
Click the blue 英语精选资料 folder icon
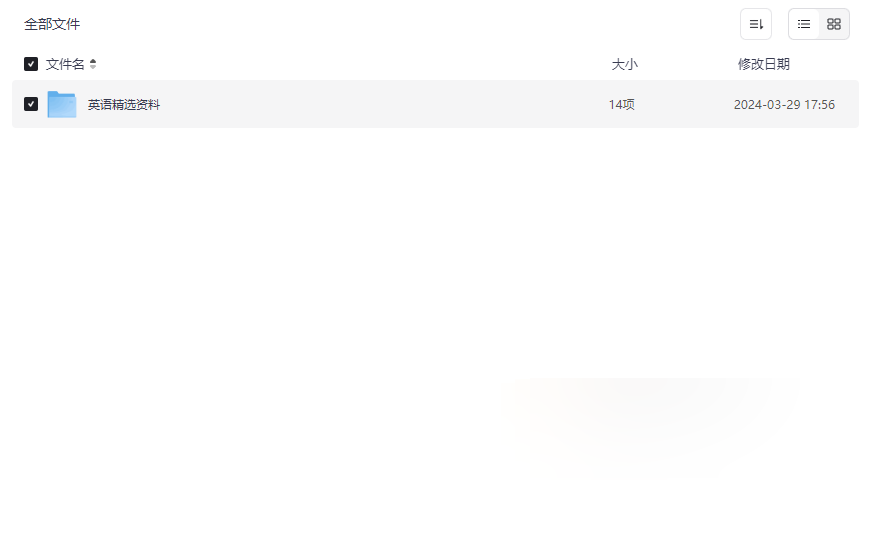tap(62, 104)
